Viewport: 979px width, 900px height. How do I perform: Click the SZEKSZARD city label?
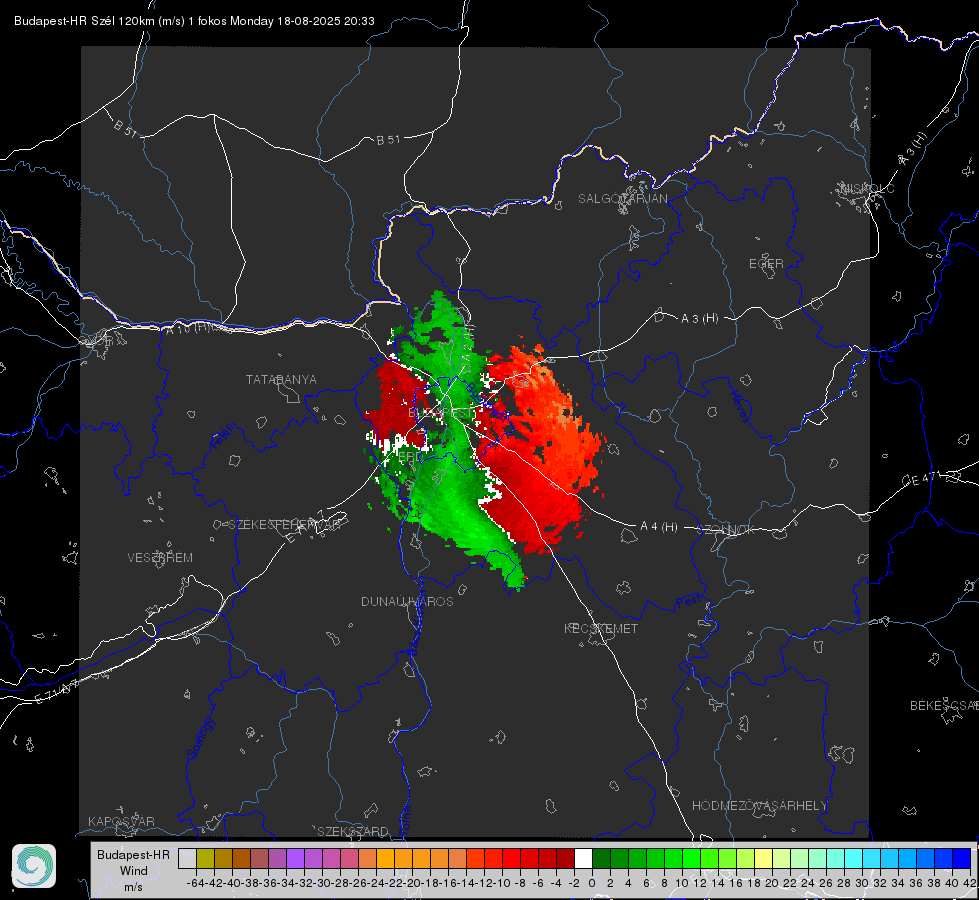click(x=353, y=831)
